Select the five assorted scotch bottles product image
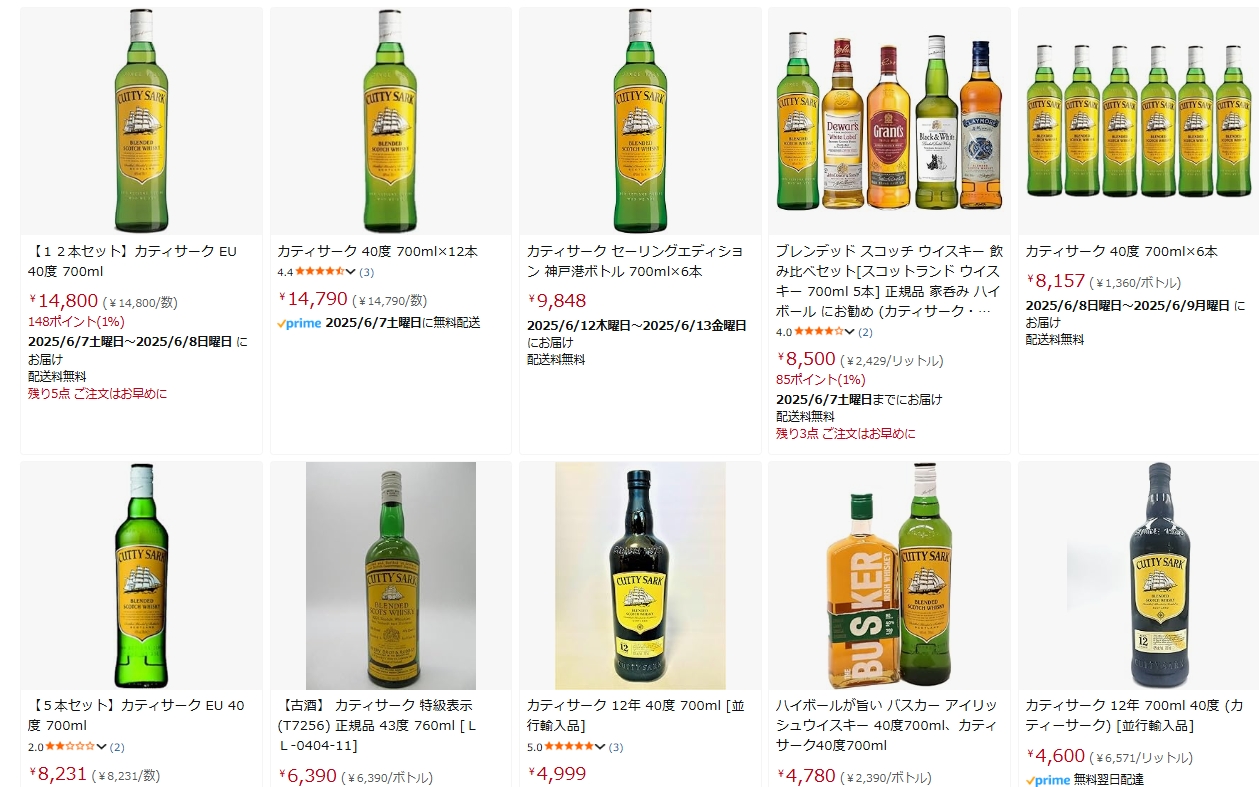 point(889,121)
